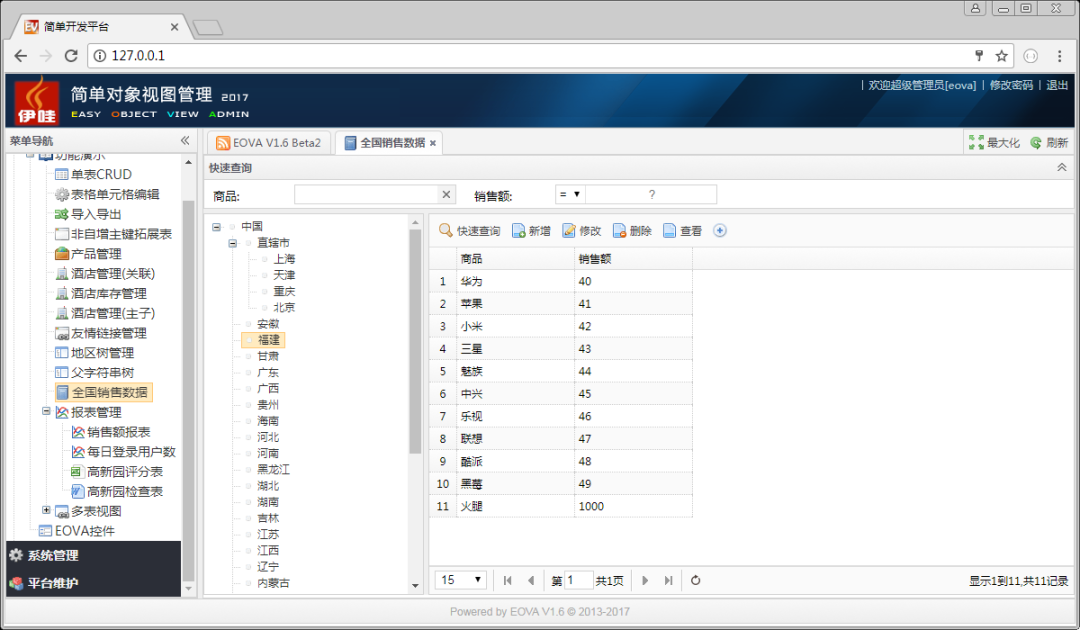1080x630 pixels.
Task: Close the 全国销售数据 tab
Action: (433, 143)
